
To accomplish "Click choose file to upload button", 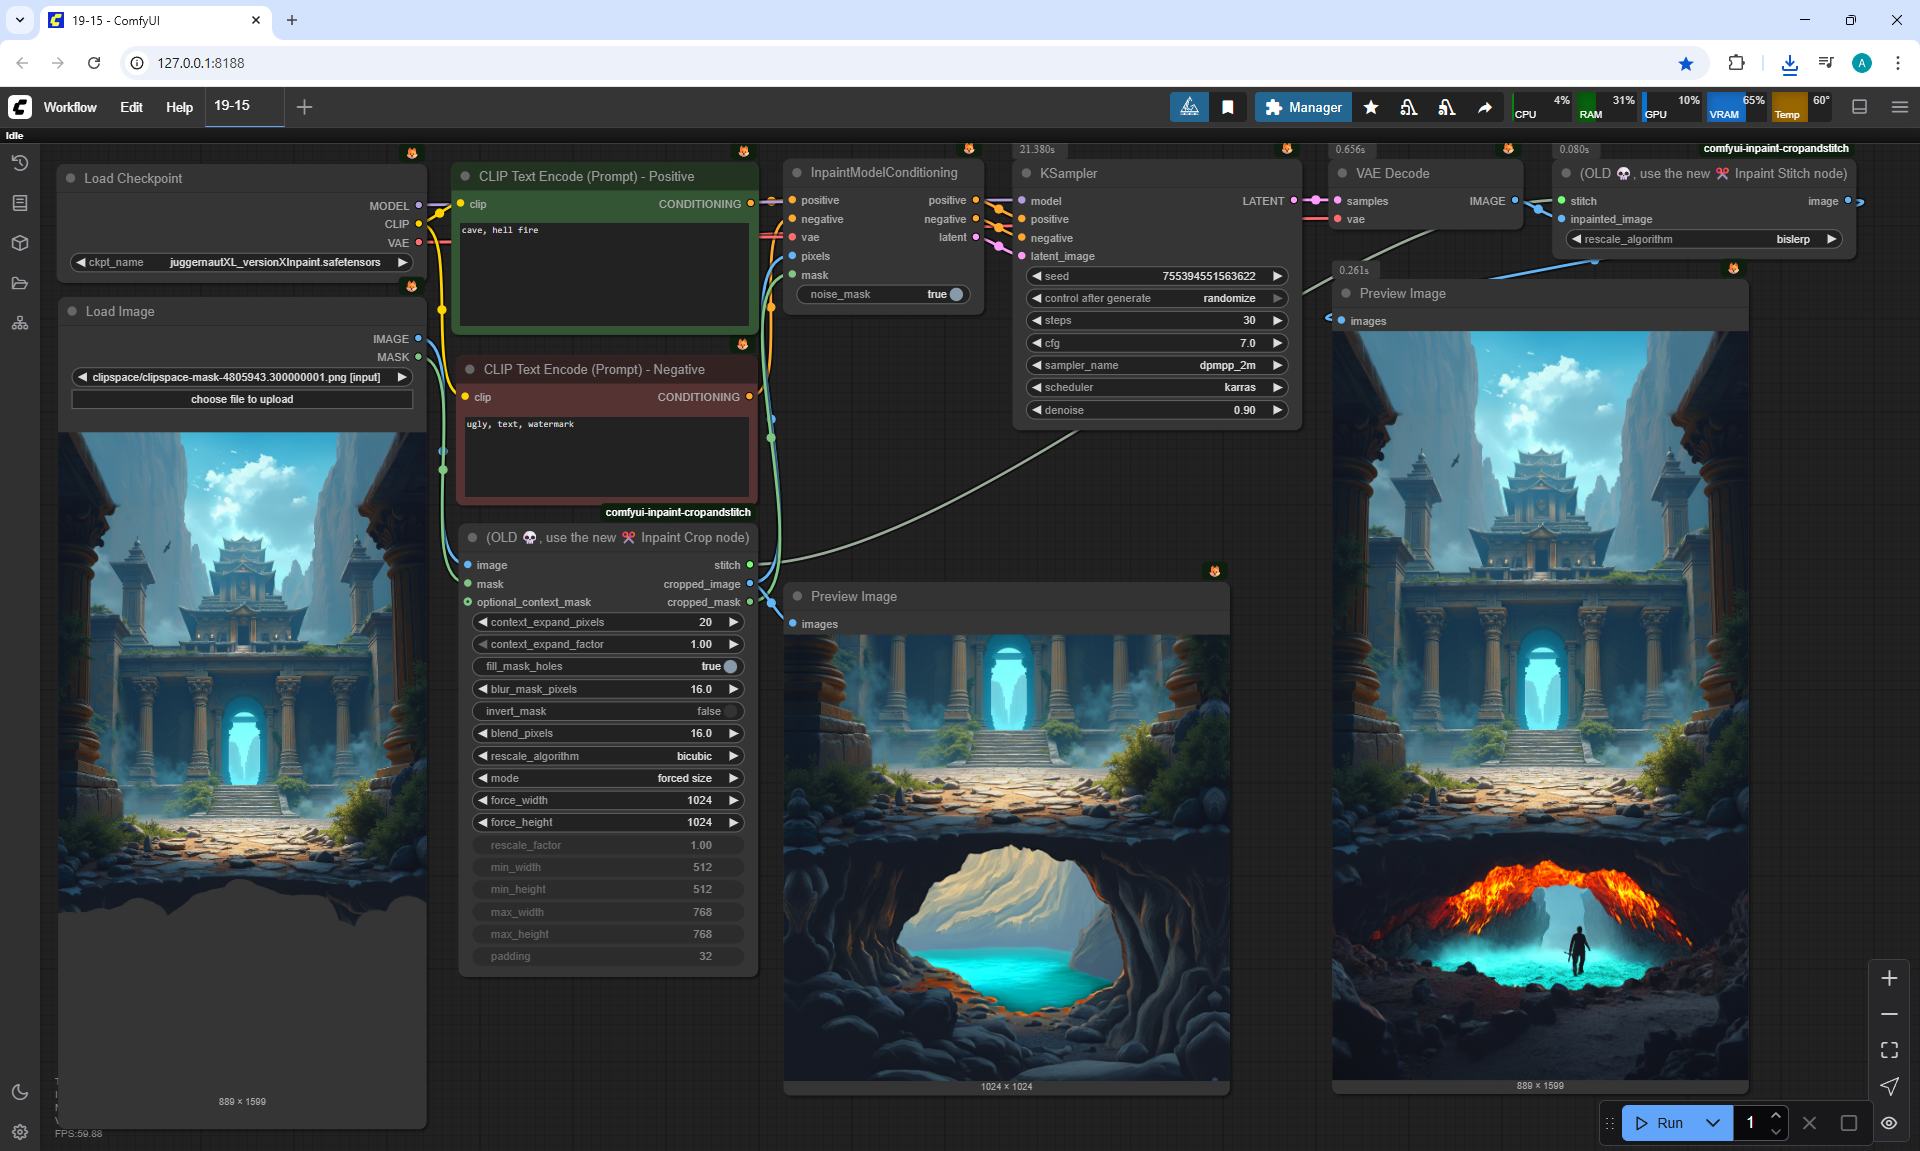I will (242, 399).
